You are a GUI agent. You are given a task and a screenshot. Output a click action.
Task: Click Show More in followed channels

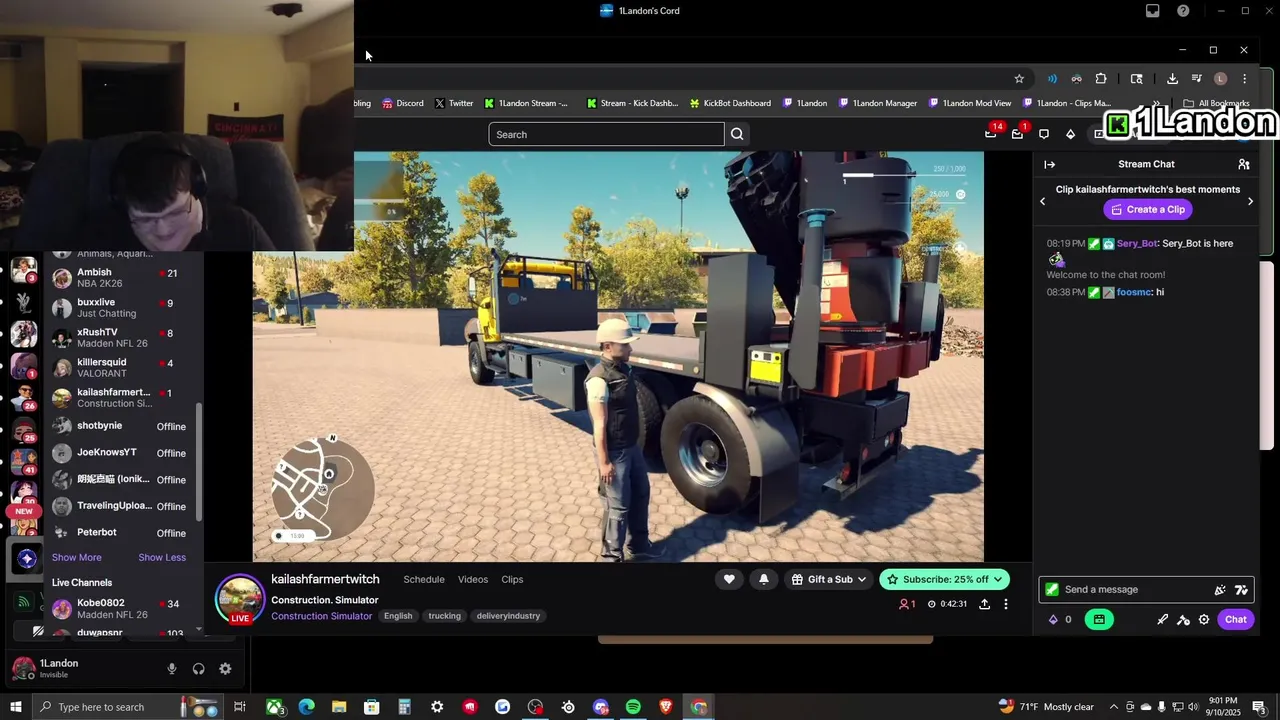(77, 557)
